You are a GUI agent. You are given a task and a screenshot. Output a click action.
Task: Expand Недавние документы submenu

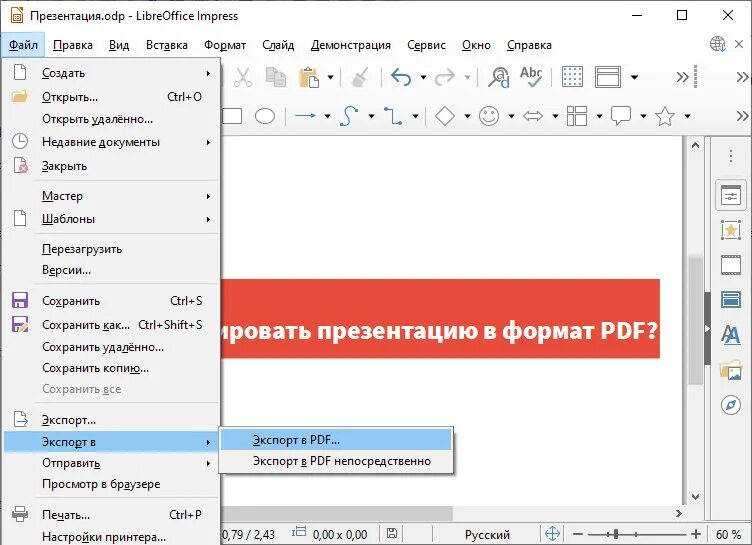tap(111, 142)
